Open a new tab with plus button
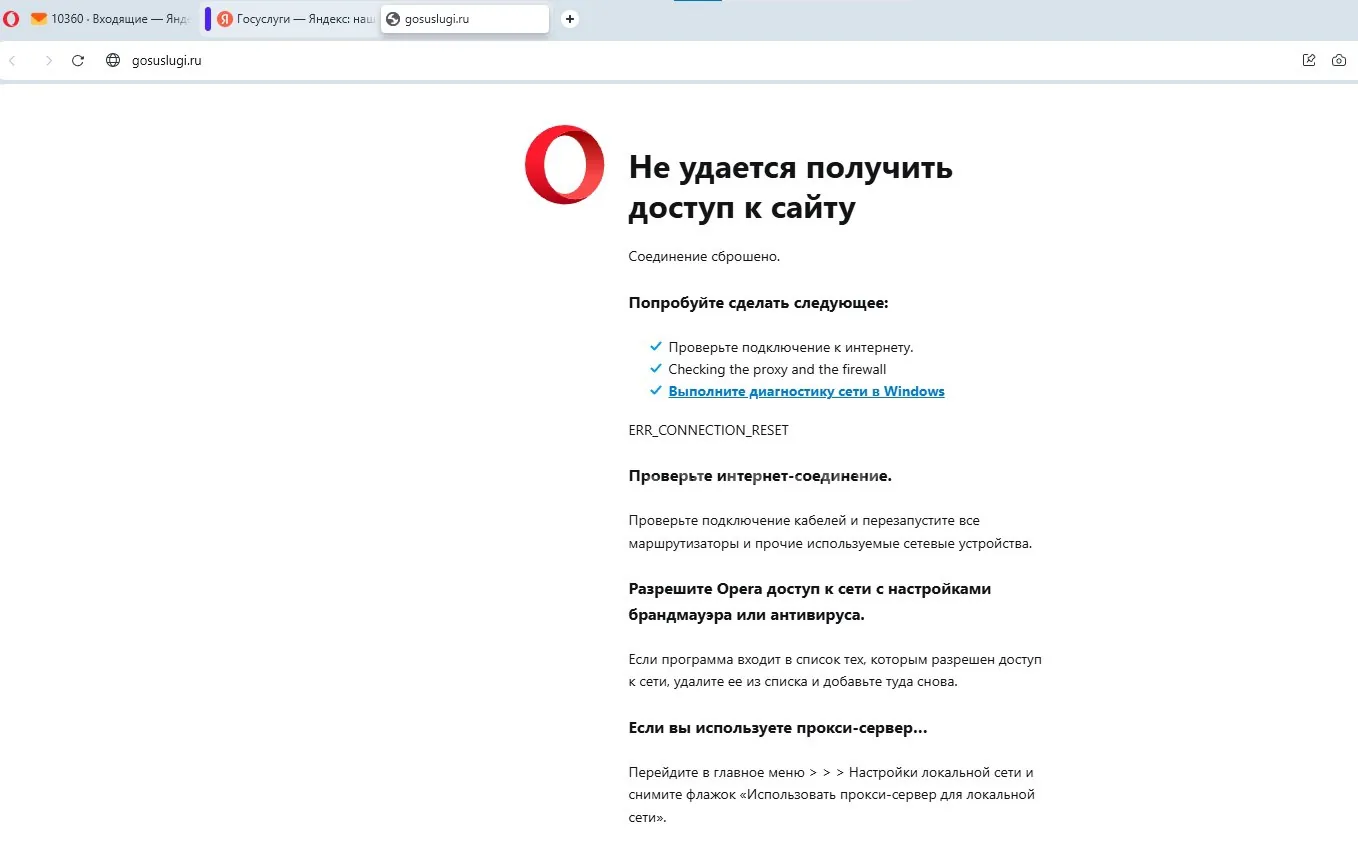1358x867 pixels. [570, 19]
